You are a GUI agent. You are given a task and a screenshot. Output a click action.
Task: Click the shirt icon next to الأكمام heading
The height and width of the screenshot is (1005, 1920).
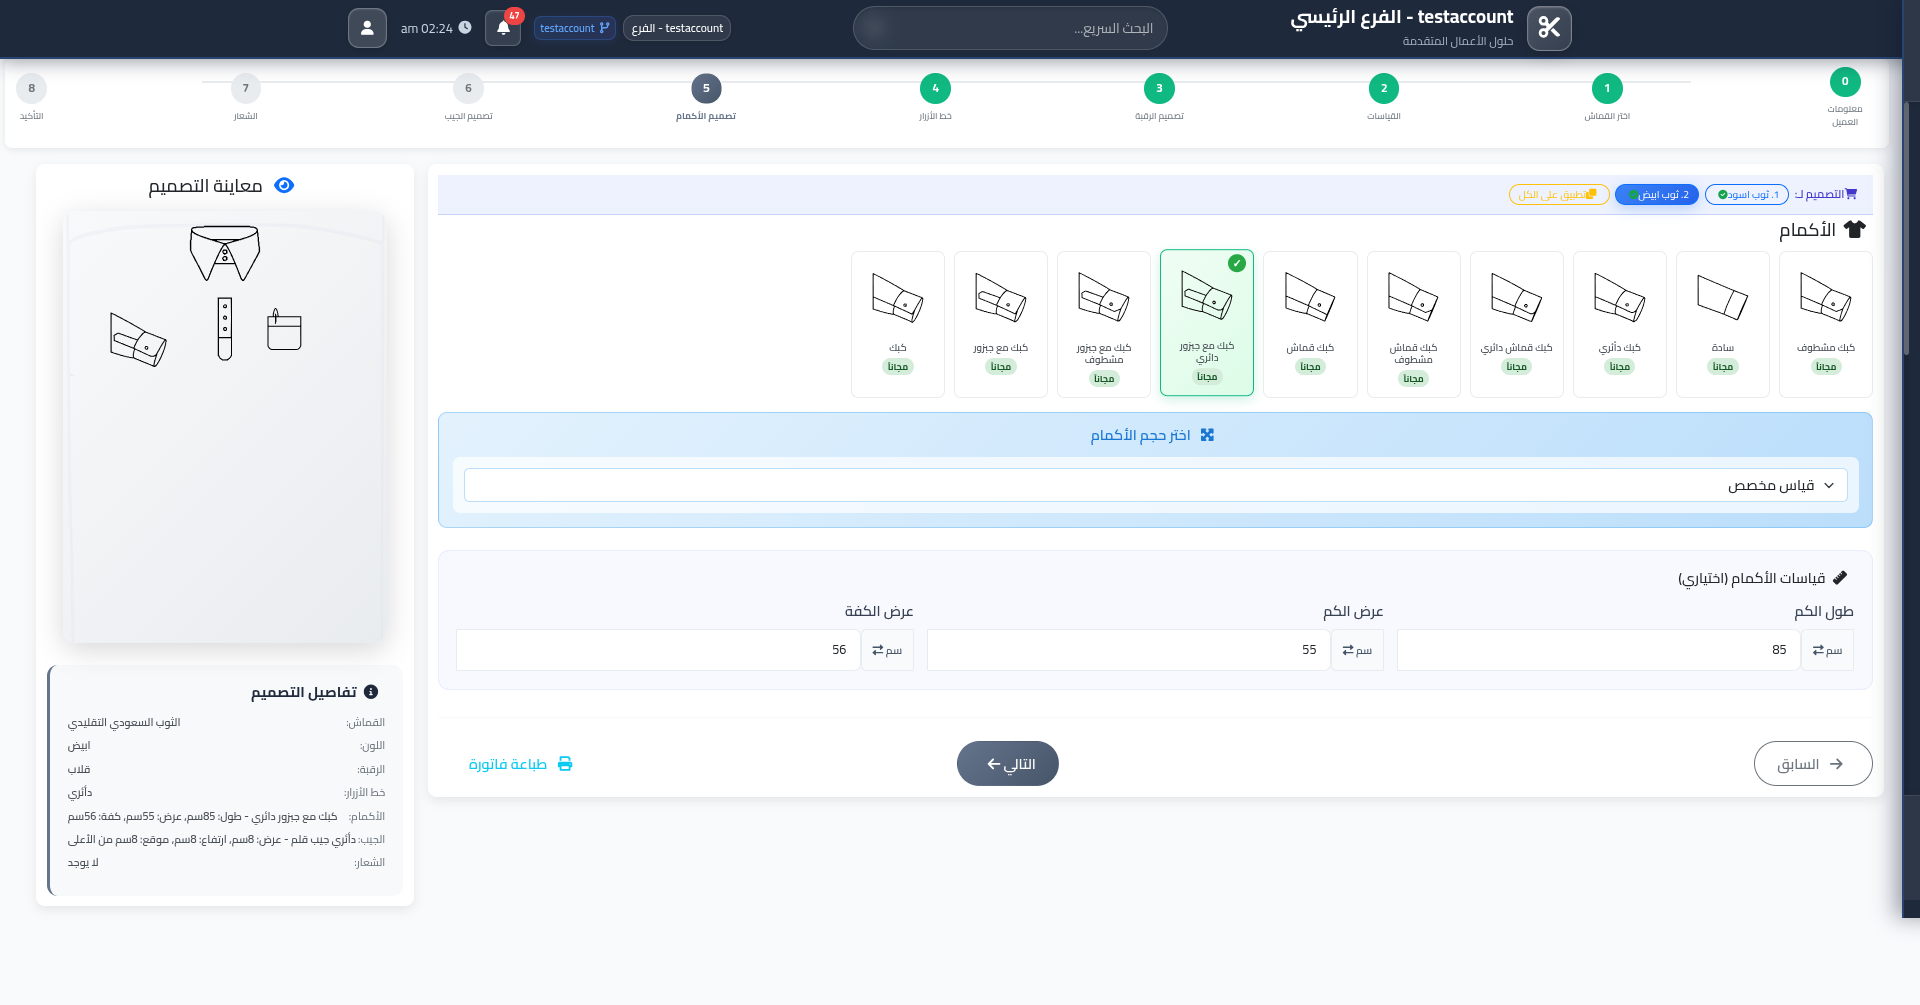(1857, 228)
